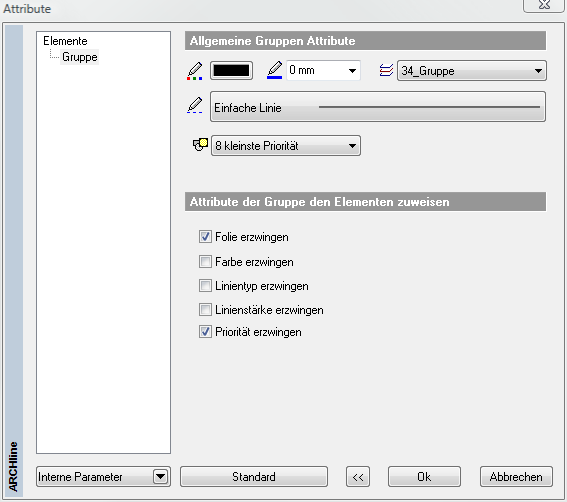Open the 34_Gruppe layer dropdown
This screenshot has width=567, height=502.
coord(472,71)
